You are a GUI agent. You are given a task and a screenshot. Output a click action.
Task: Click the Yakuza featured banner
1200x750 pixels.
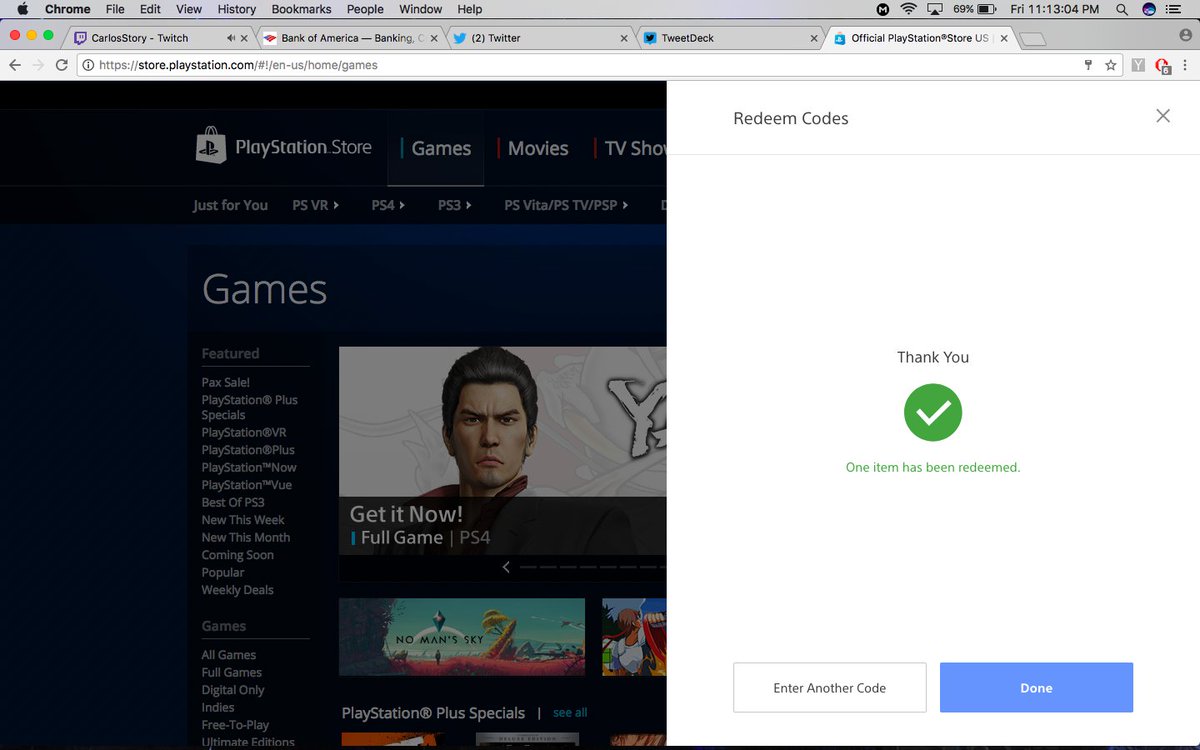click(x=502, y=450)
